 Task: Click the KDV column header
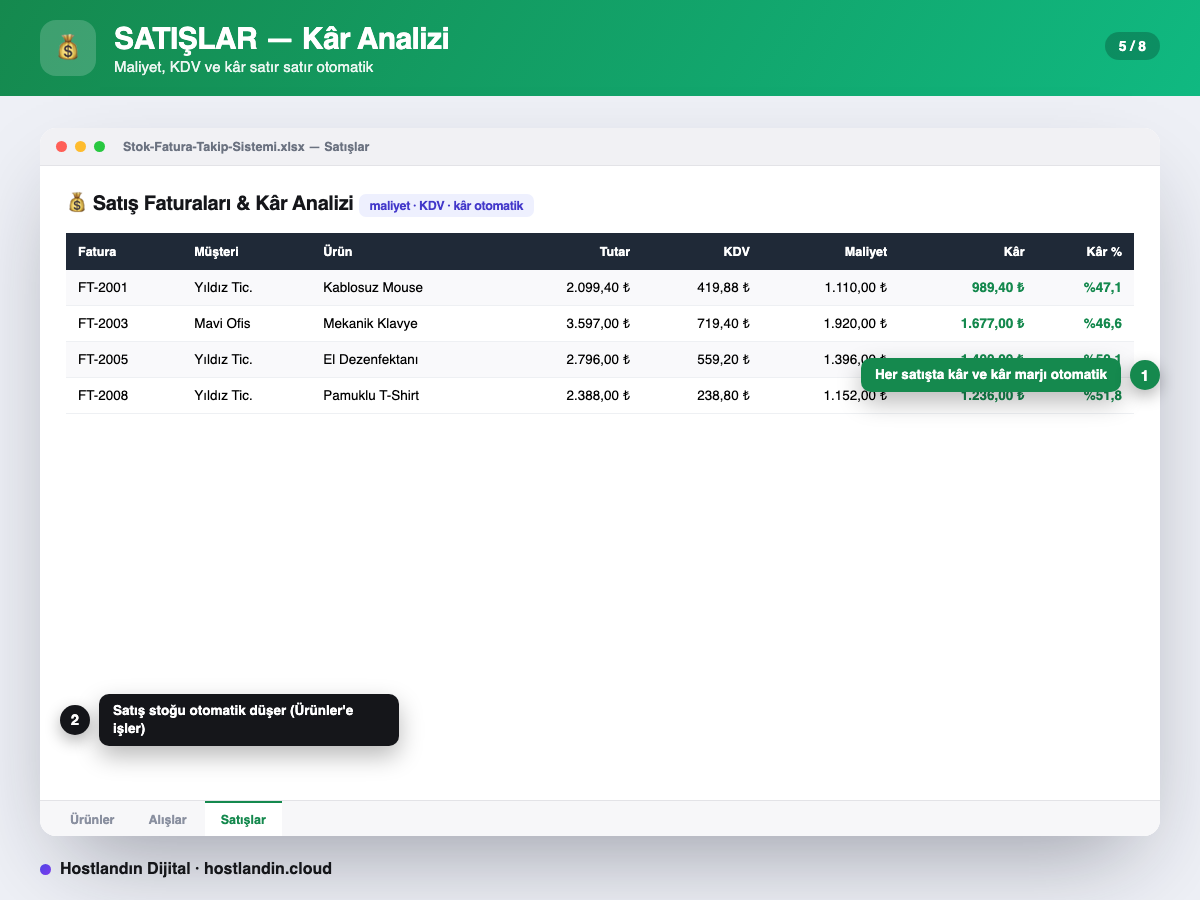(737, 252)
